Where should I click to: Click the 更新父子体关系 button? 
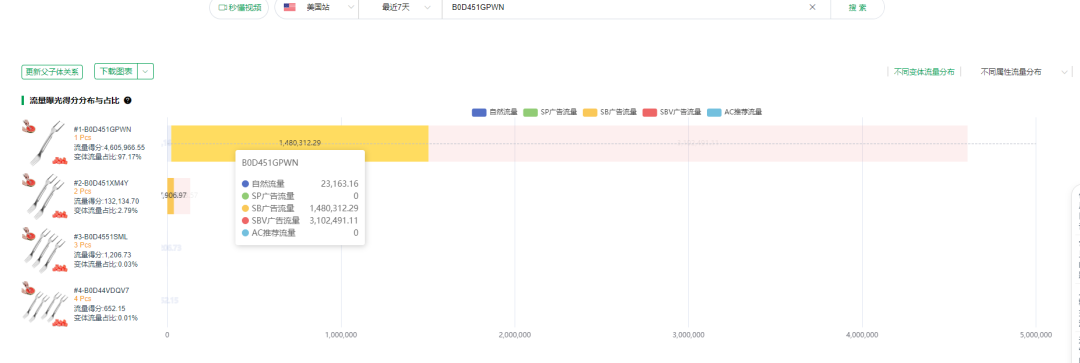pyautogui.click(x=52, y=71)
